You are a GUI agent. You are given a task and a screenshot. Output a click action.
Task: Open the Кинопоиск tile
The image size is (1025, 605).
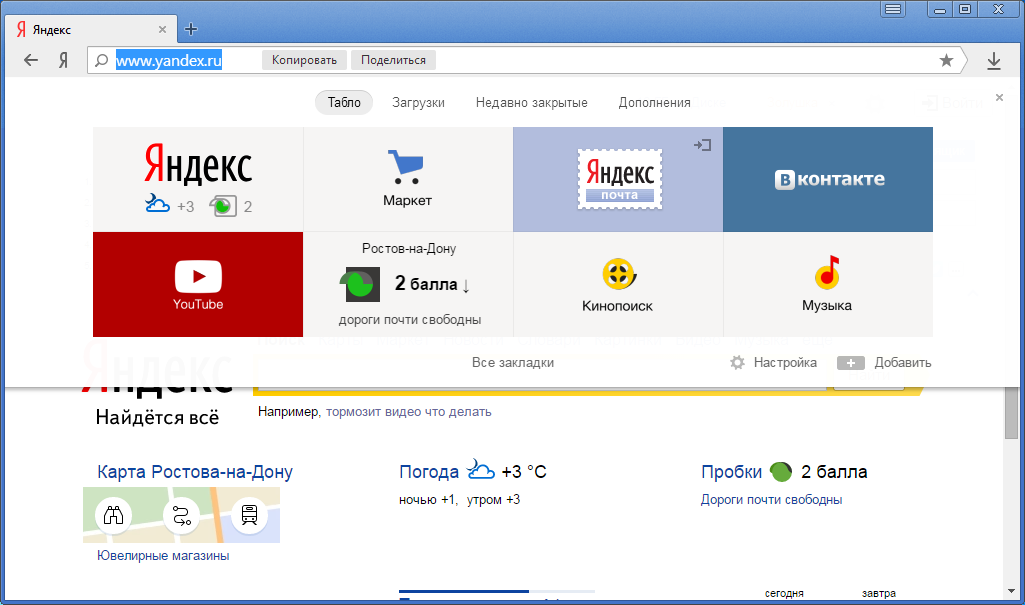[x=618, y=284]
